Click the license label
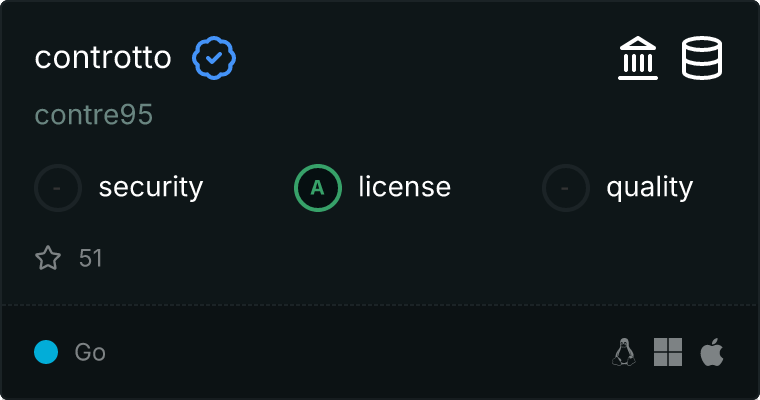The width and height of the screenshot is (760, 400). (x=404, y=187)
